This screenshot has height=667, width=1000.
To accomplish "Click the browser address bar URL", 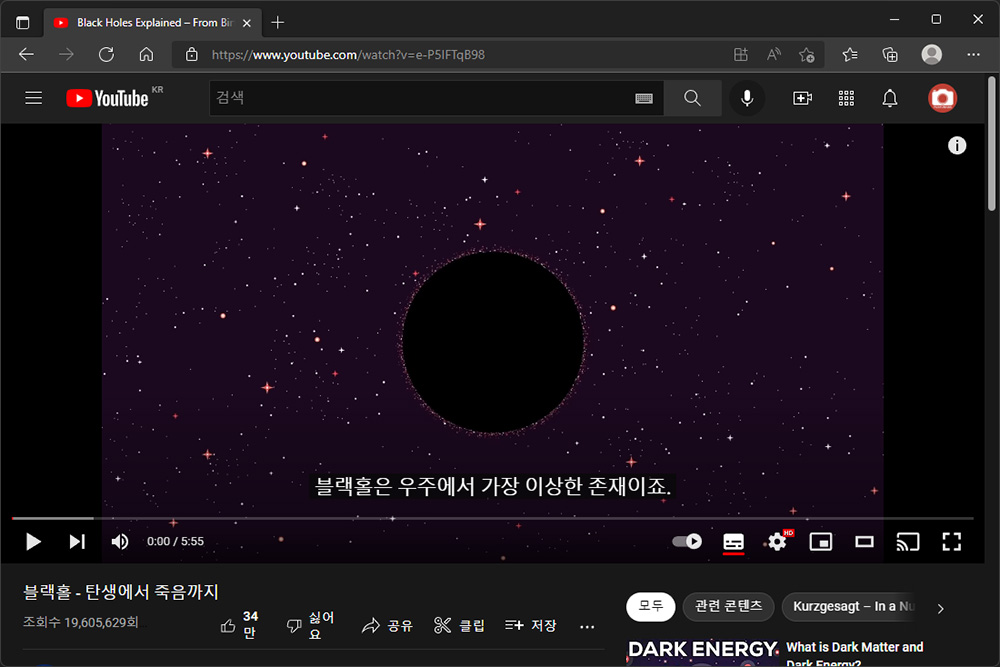I will click(x=348, y=55).
